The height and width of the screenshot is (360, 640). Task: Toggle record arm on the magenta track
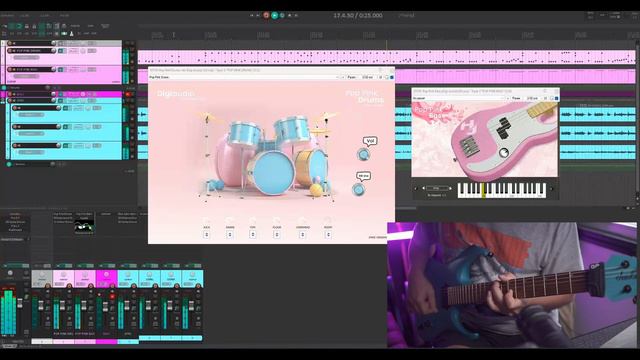point(10,94)
